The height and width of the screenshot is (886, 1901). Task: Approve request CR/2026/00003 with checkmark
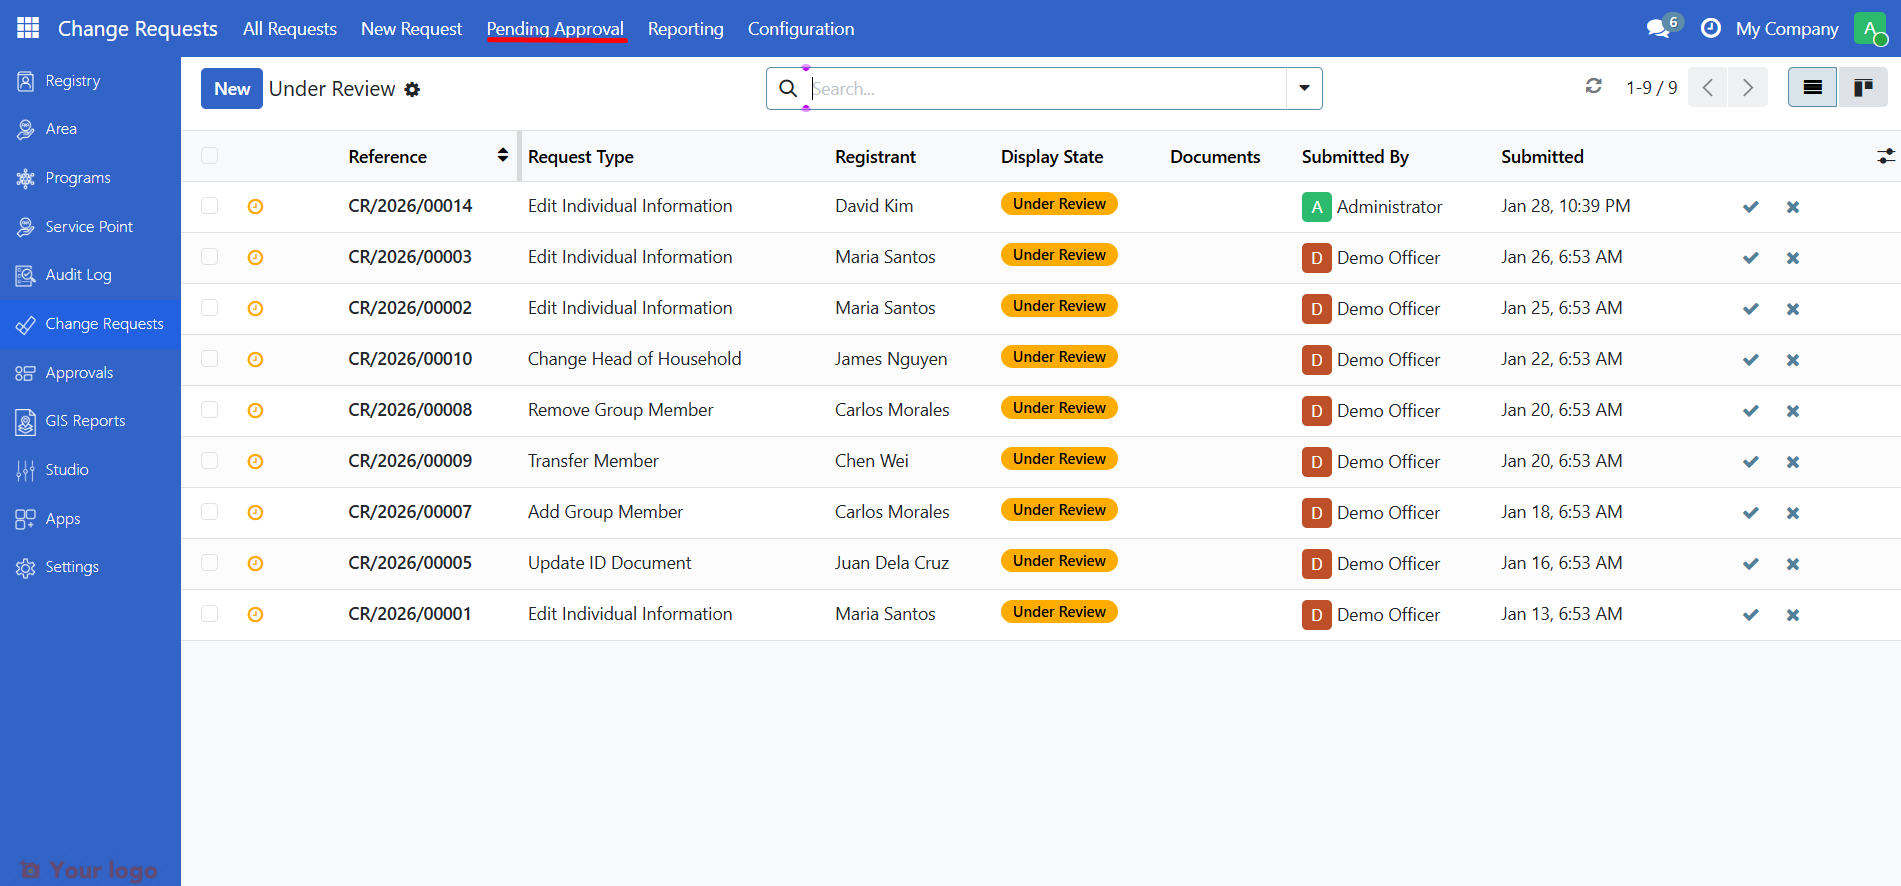click(x=1750, y=258)
